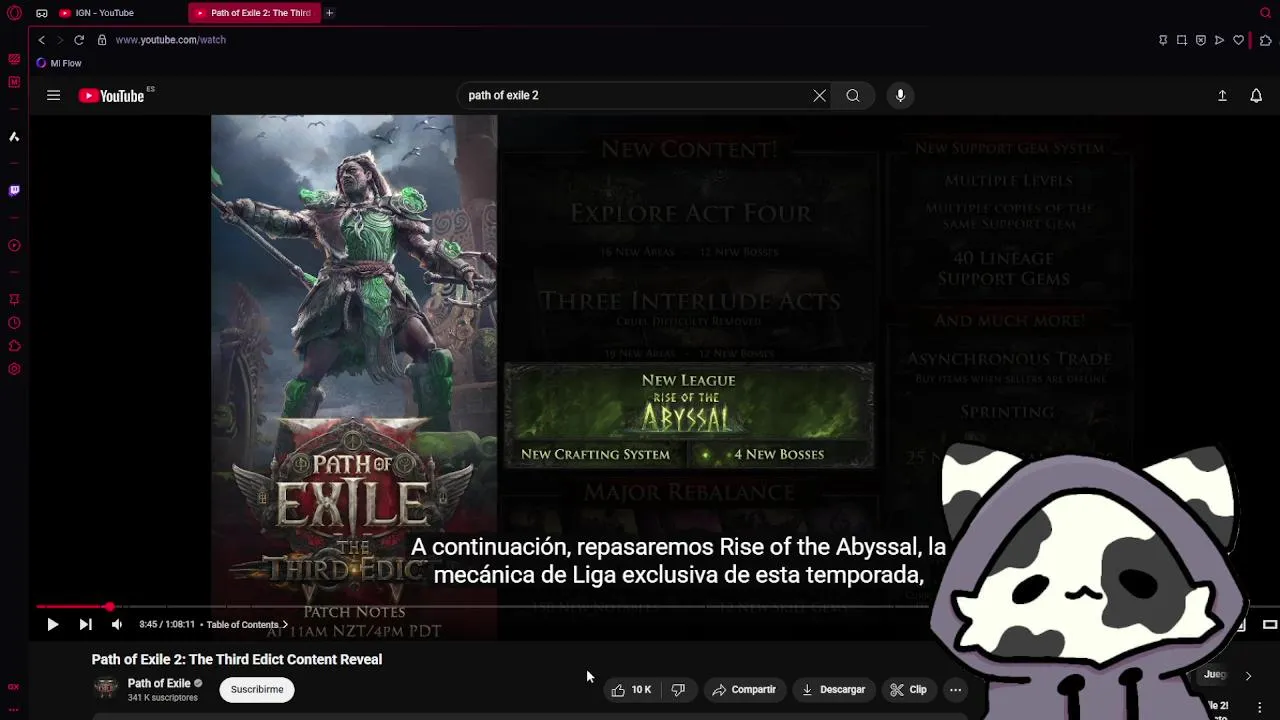This screenshot has height=720, width=1280.
Task: Switch to Path of Exile 2 browser tab
Action: click(253, 13)
